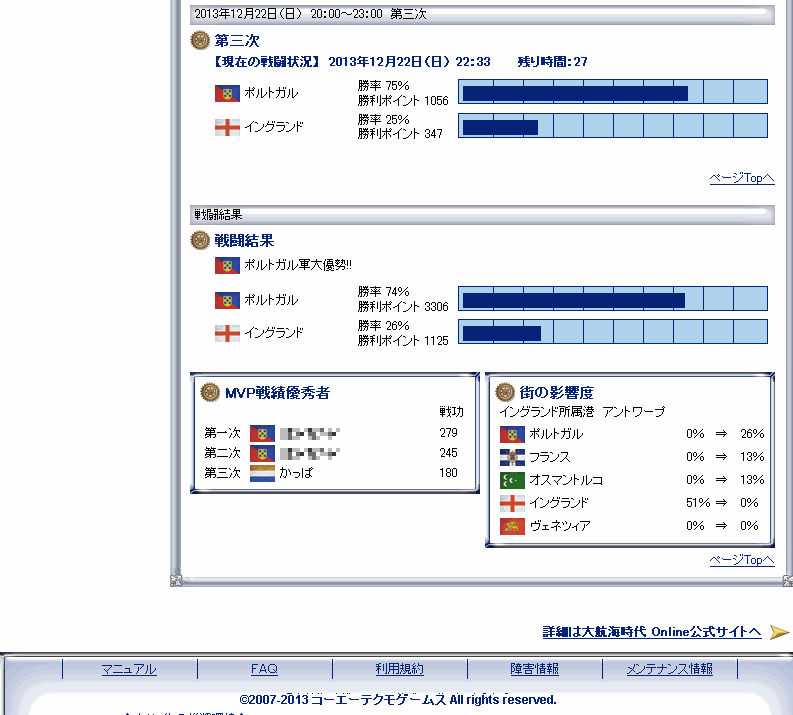Click イングランド influence 51% value
The image size is (793, 715).
[x=698, y=503]
